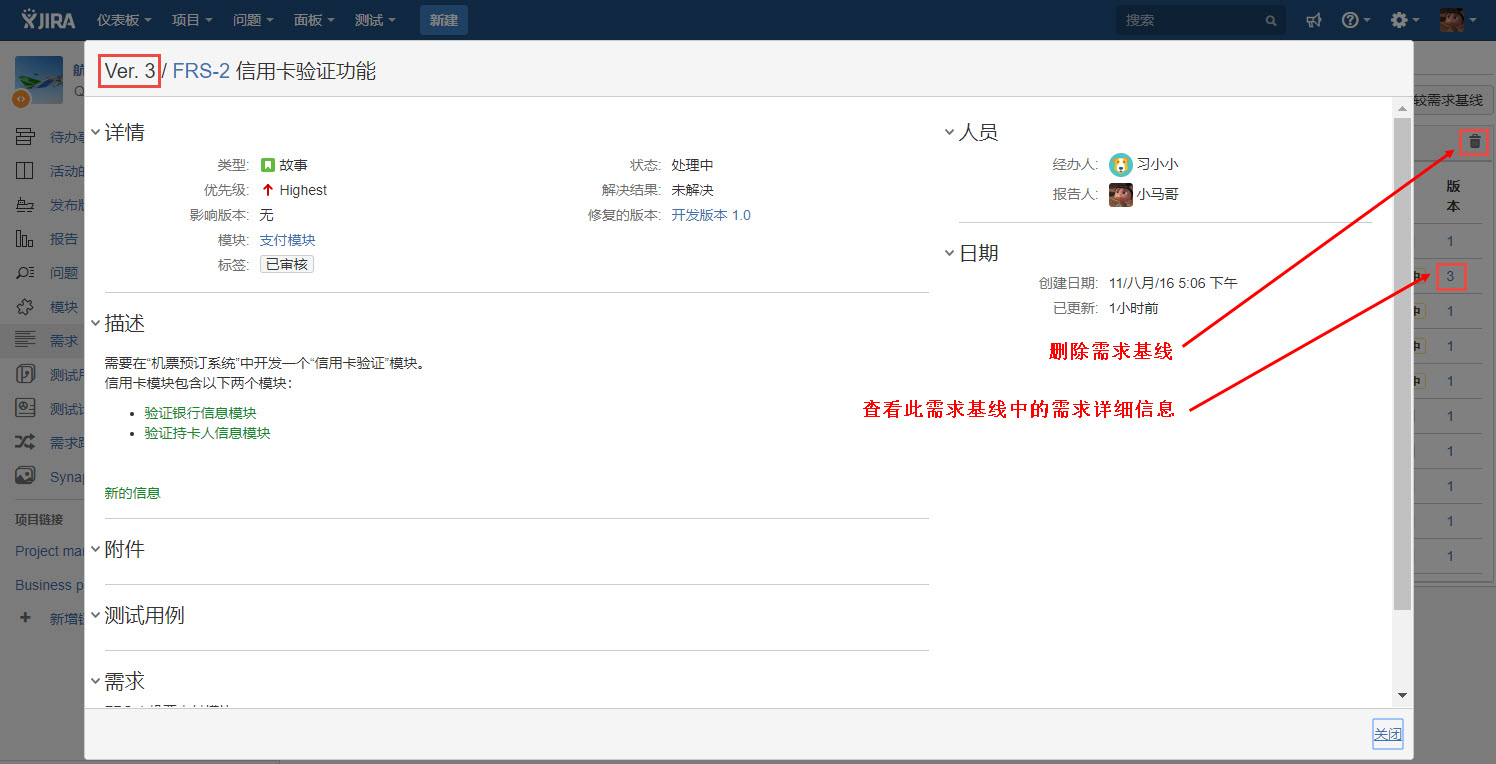Image resolution: width=1496 pixels, height=764 pixels.
Task: Click the dialog vertical scrollbar thumb
Action: pyautogui.click(x=1402, y=364)
